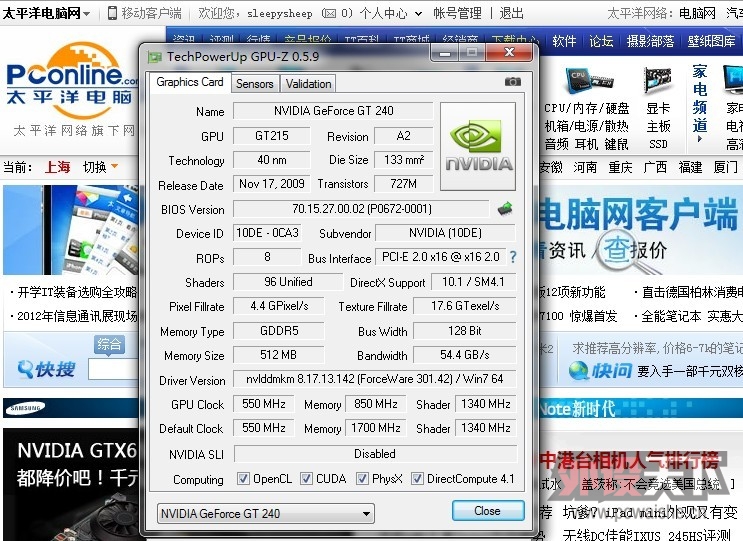Toggle the PhysX checkbox
This screenshot has width=743, height=541.
(362, 479)
